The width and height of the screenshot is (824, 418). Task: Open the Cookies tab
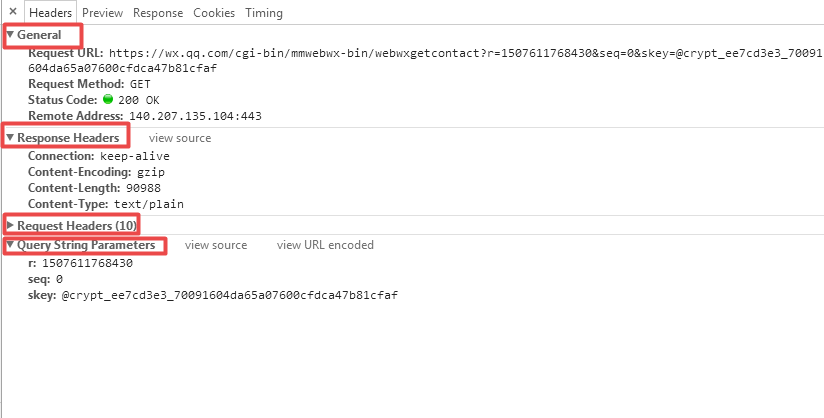pos(213,13)
